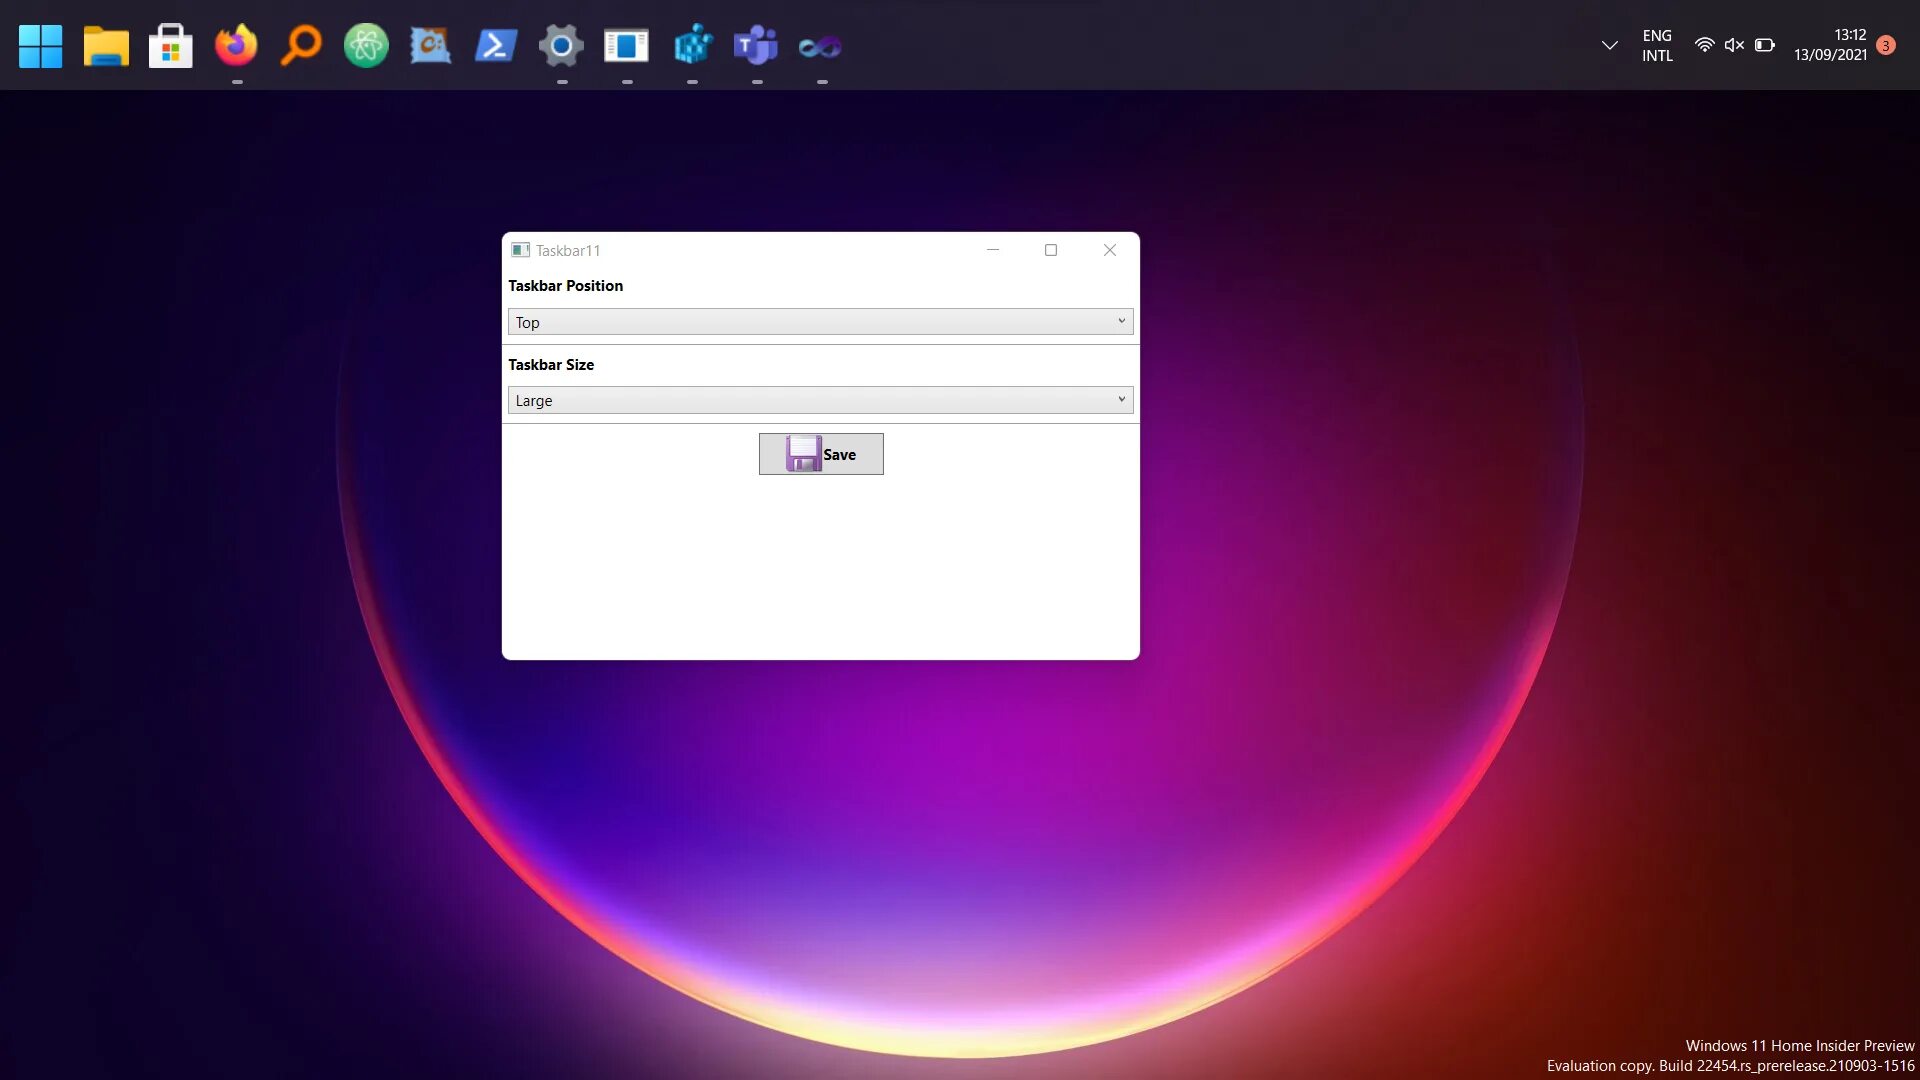The image size is (1920, 1080).
Task: Show hidden system tray icons chevron
Action: point(1610,45)
